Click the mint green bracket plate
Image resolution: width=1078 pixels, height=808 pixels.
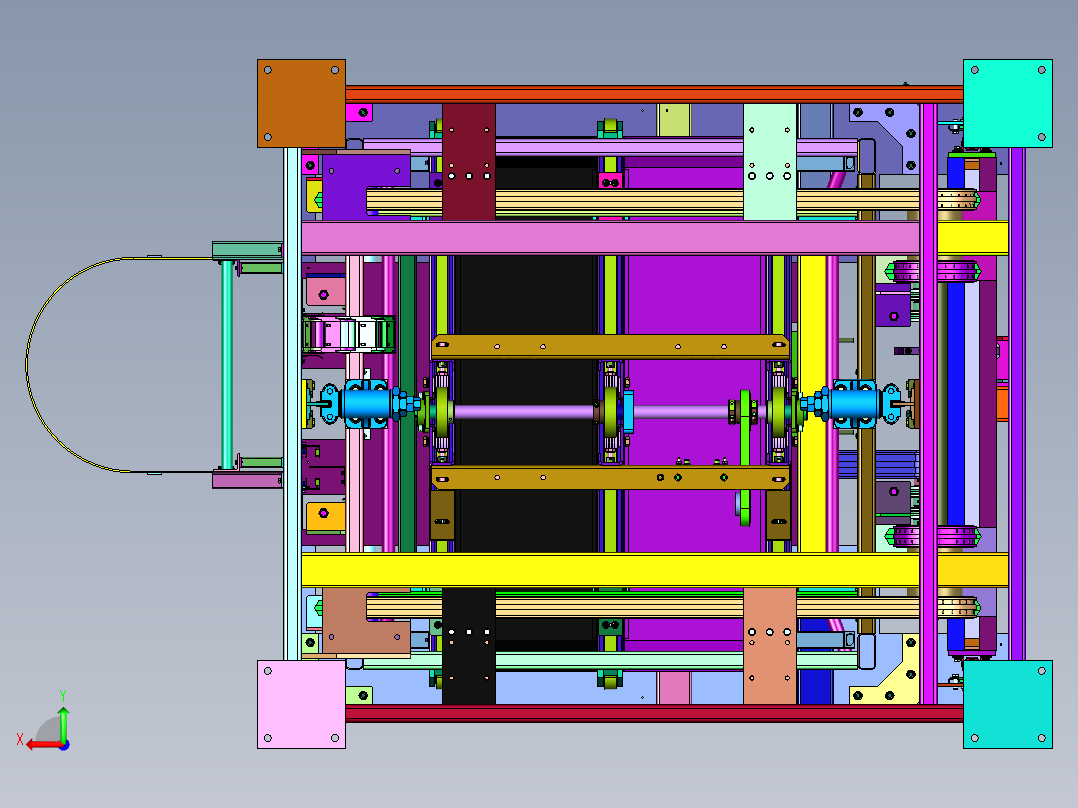tap(770, 162)
